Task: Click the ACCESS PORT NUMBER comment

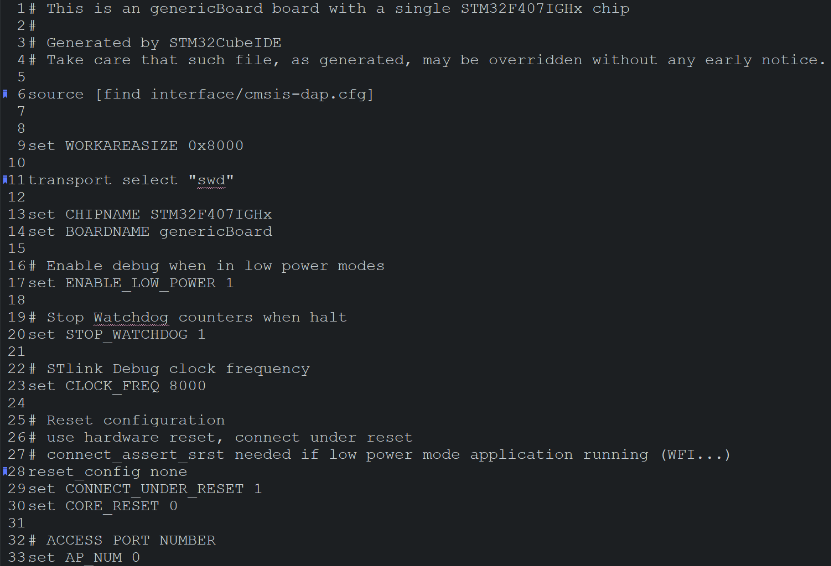Action: tap(131, 540)
